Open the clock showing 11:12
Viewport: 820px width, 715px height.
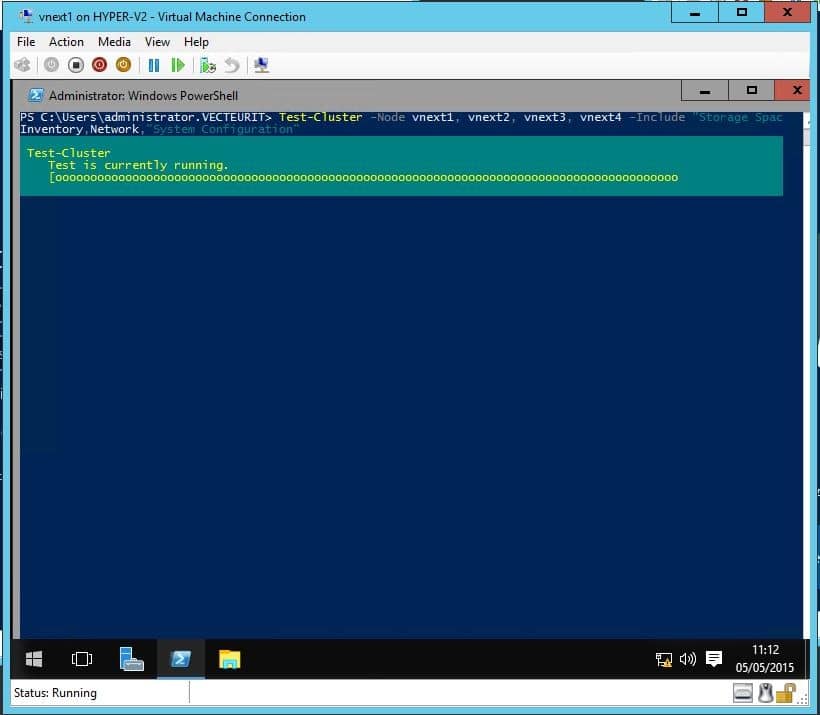(x=765, y=658)
